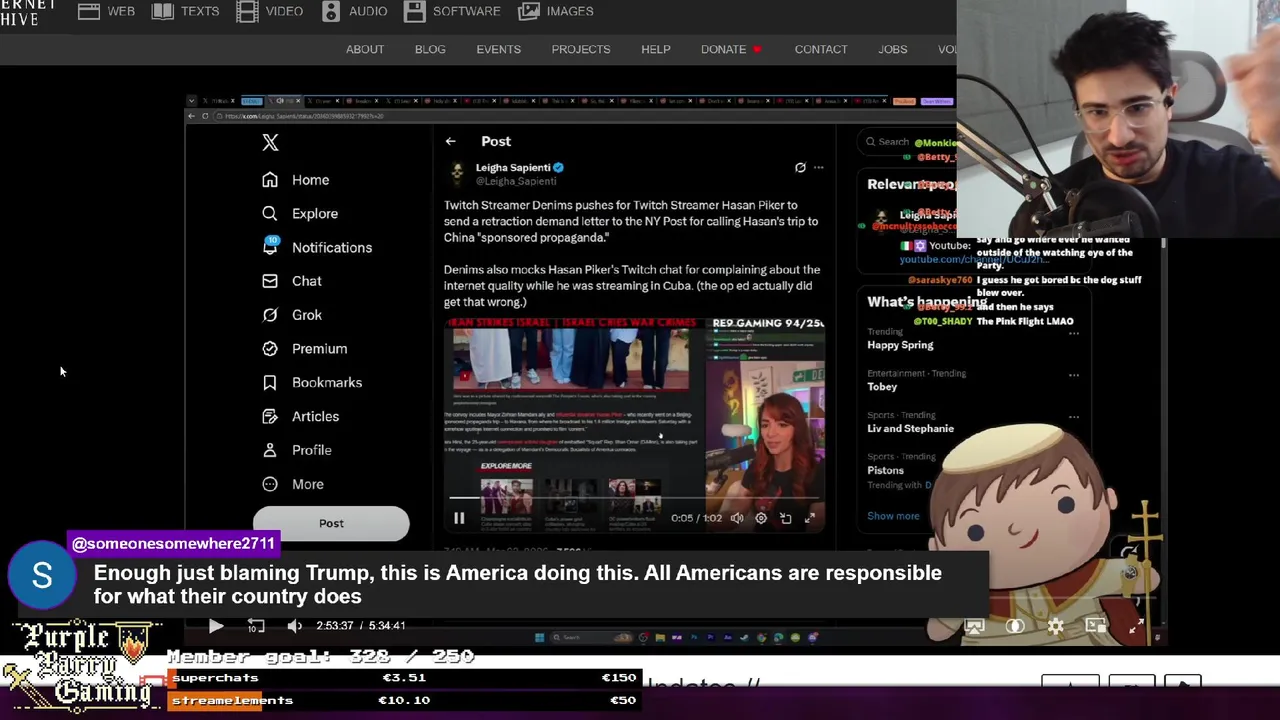Pause the tweet video
The image size is (1280, 720).
pyautogui.click(x=459, y=518)
